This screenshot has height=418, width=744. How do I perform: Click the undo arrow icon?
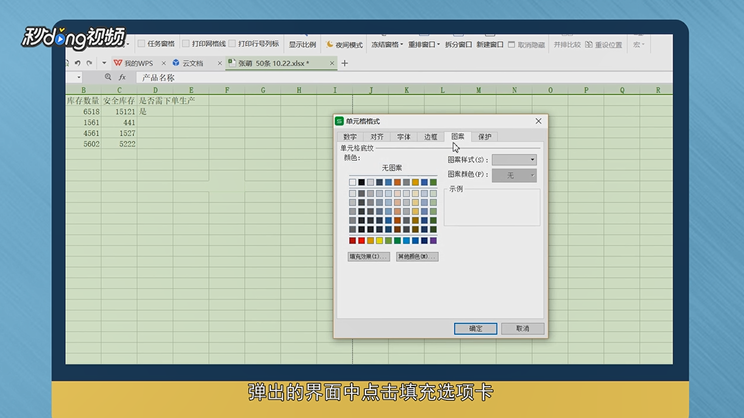(77, 63)
